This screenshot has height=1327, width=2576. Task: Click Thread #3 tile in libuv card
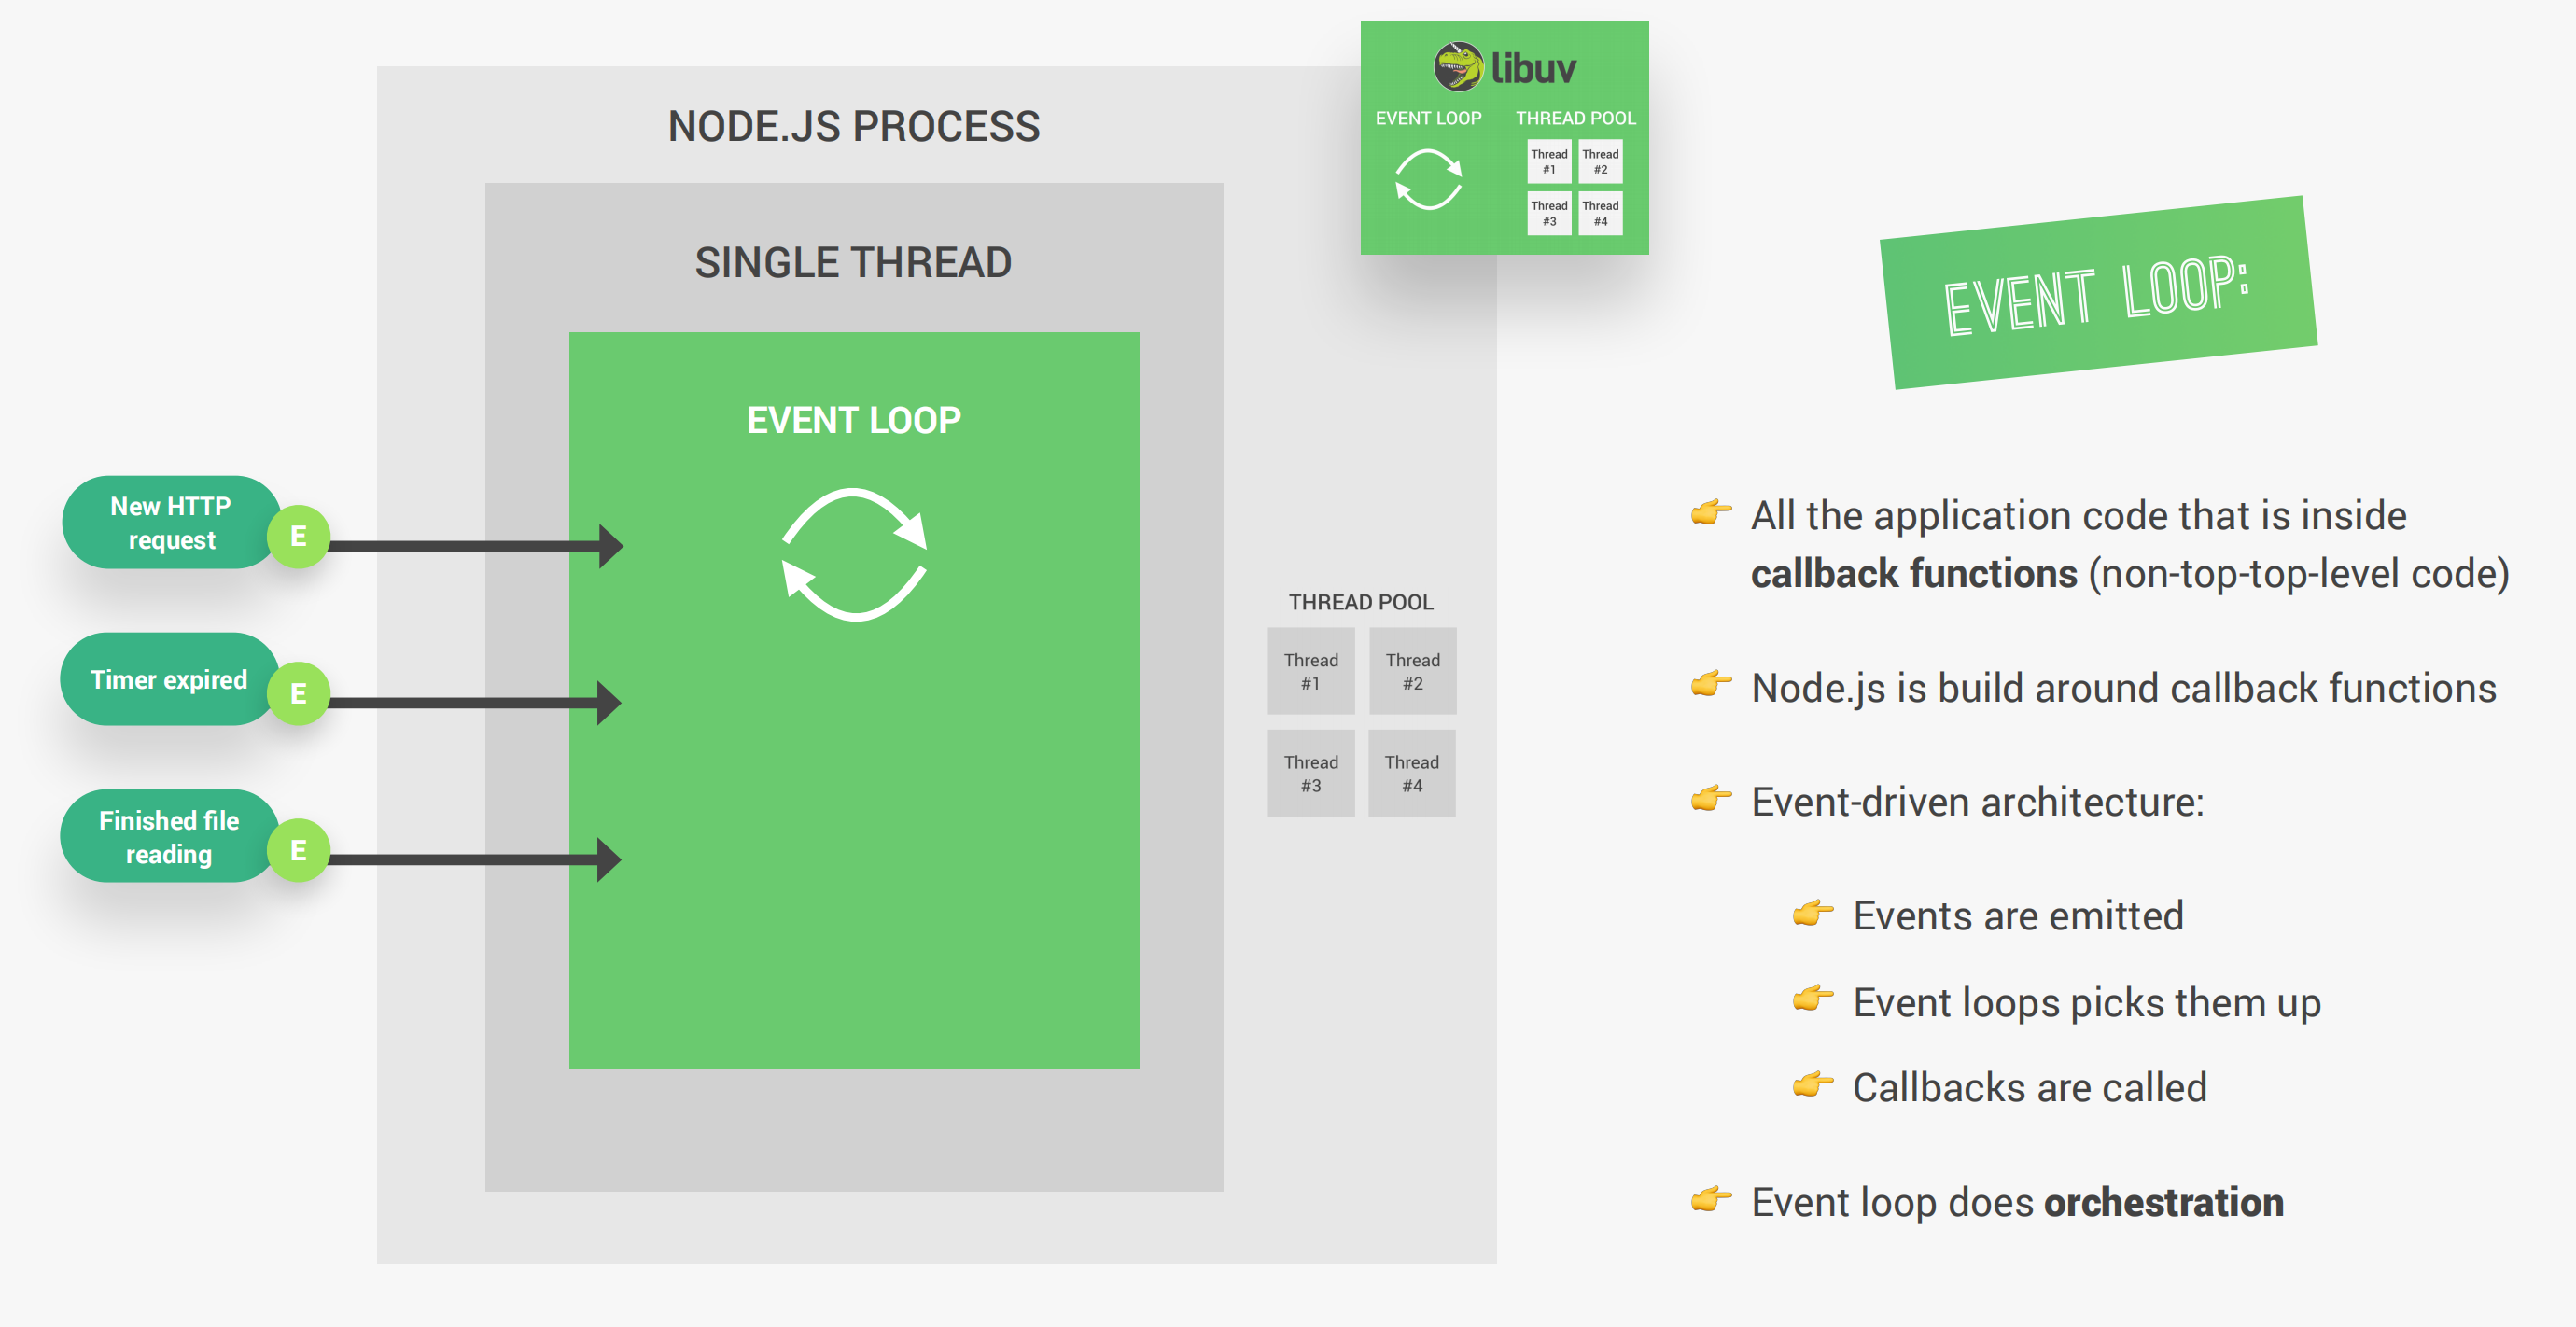tap(1548, 213)
